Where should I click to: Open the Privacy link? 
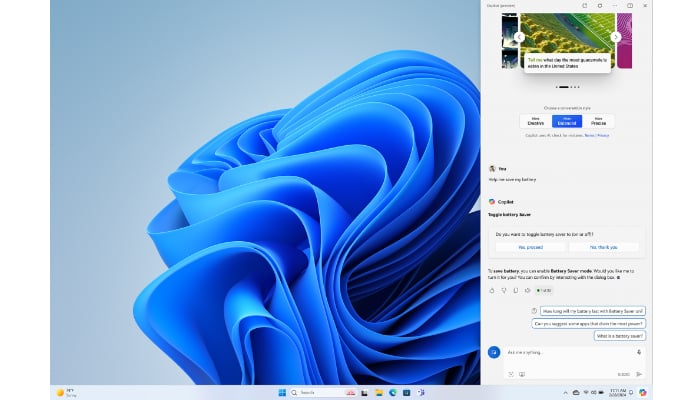point(603,135)
